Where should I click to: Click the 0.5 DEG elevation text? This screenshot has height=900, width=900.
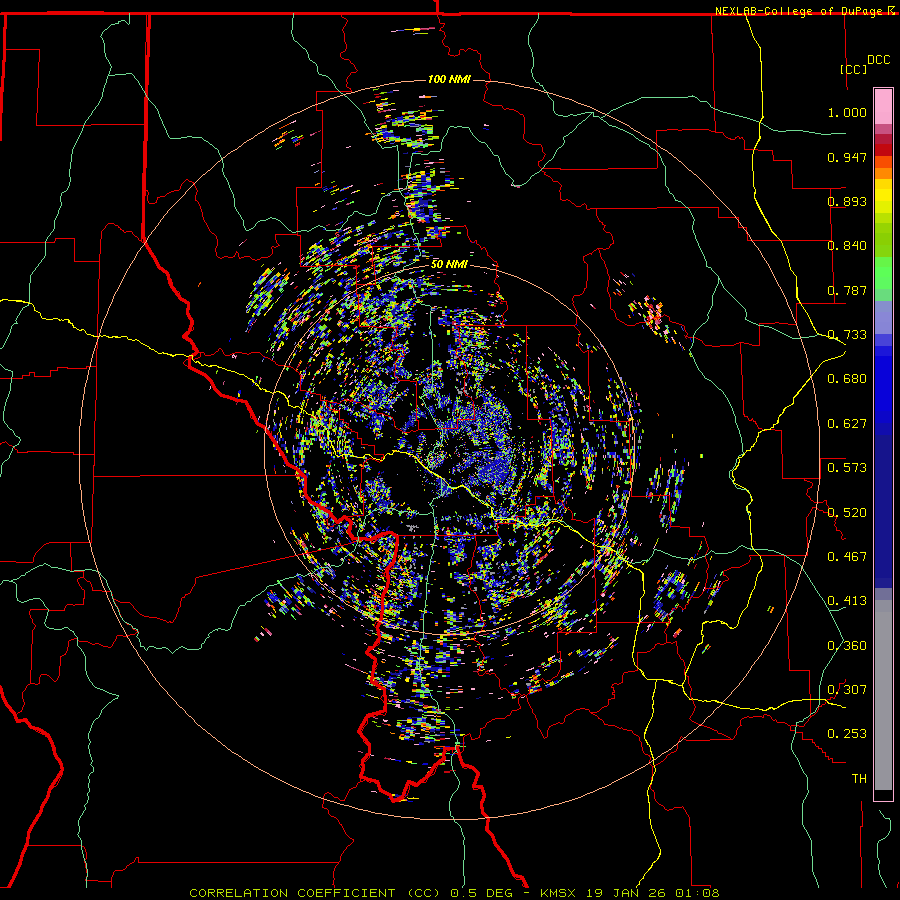coord(484,893)
